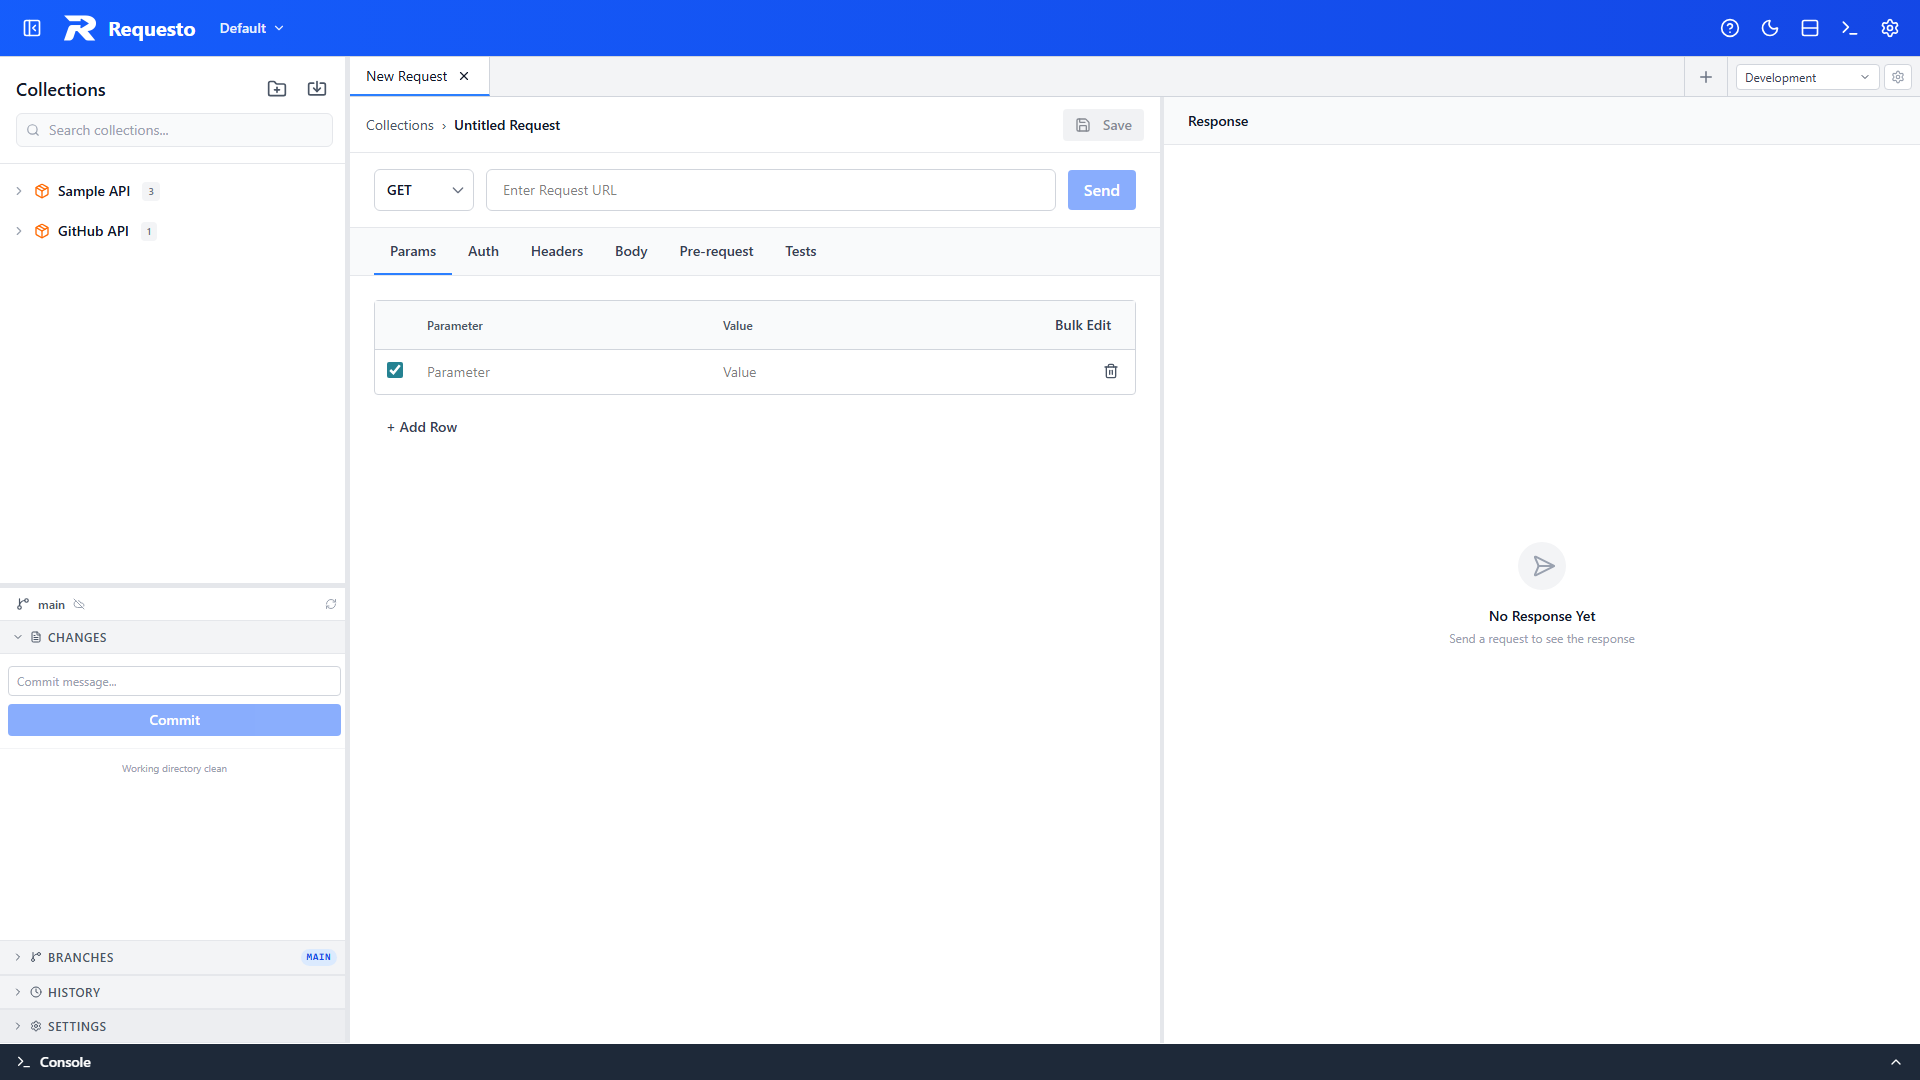Screen dimensions: 1920x1080
Task: Click the Sample API collection cube icon
Action: [42, 191]
